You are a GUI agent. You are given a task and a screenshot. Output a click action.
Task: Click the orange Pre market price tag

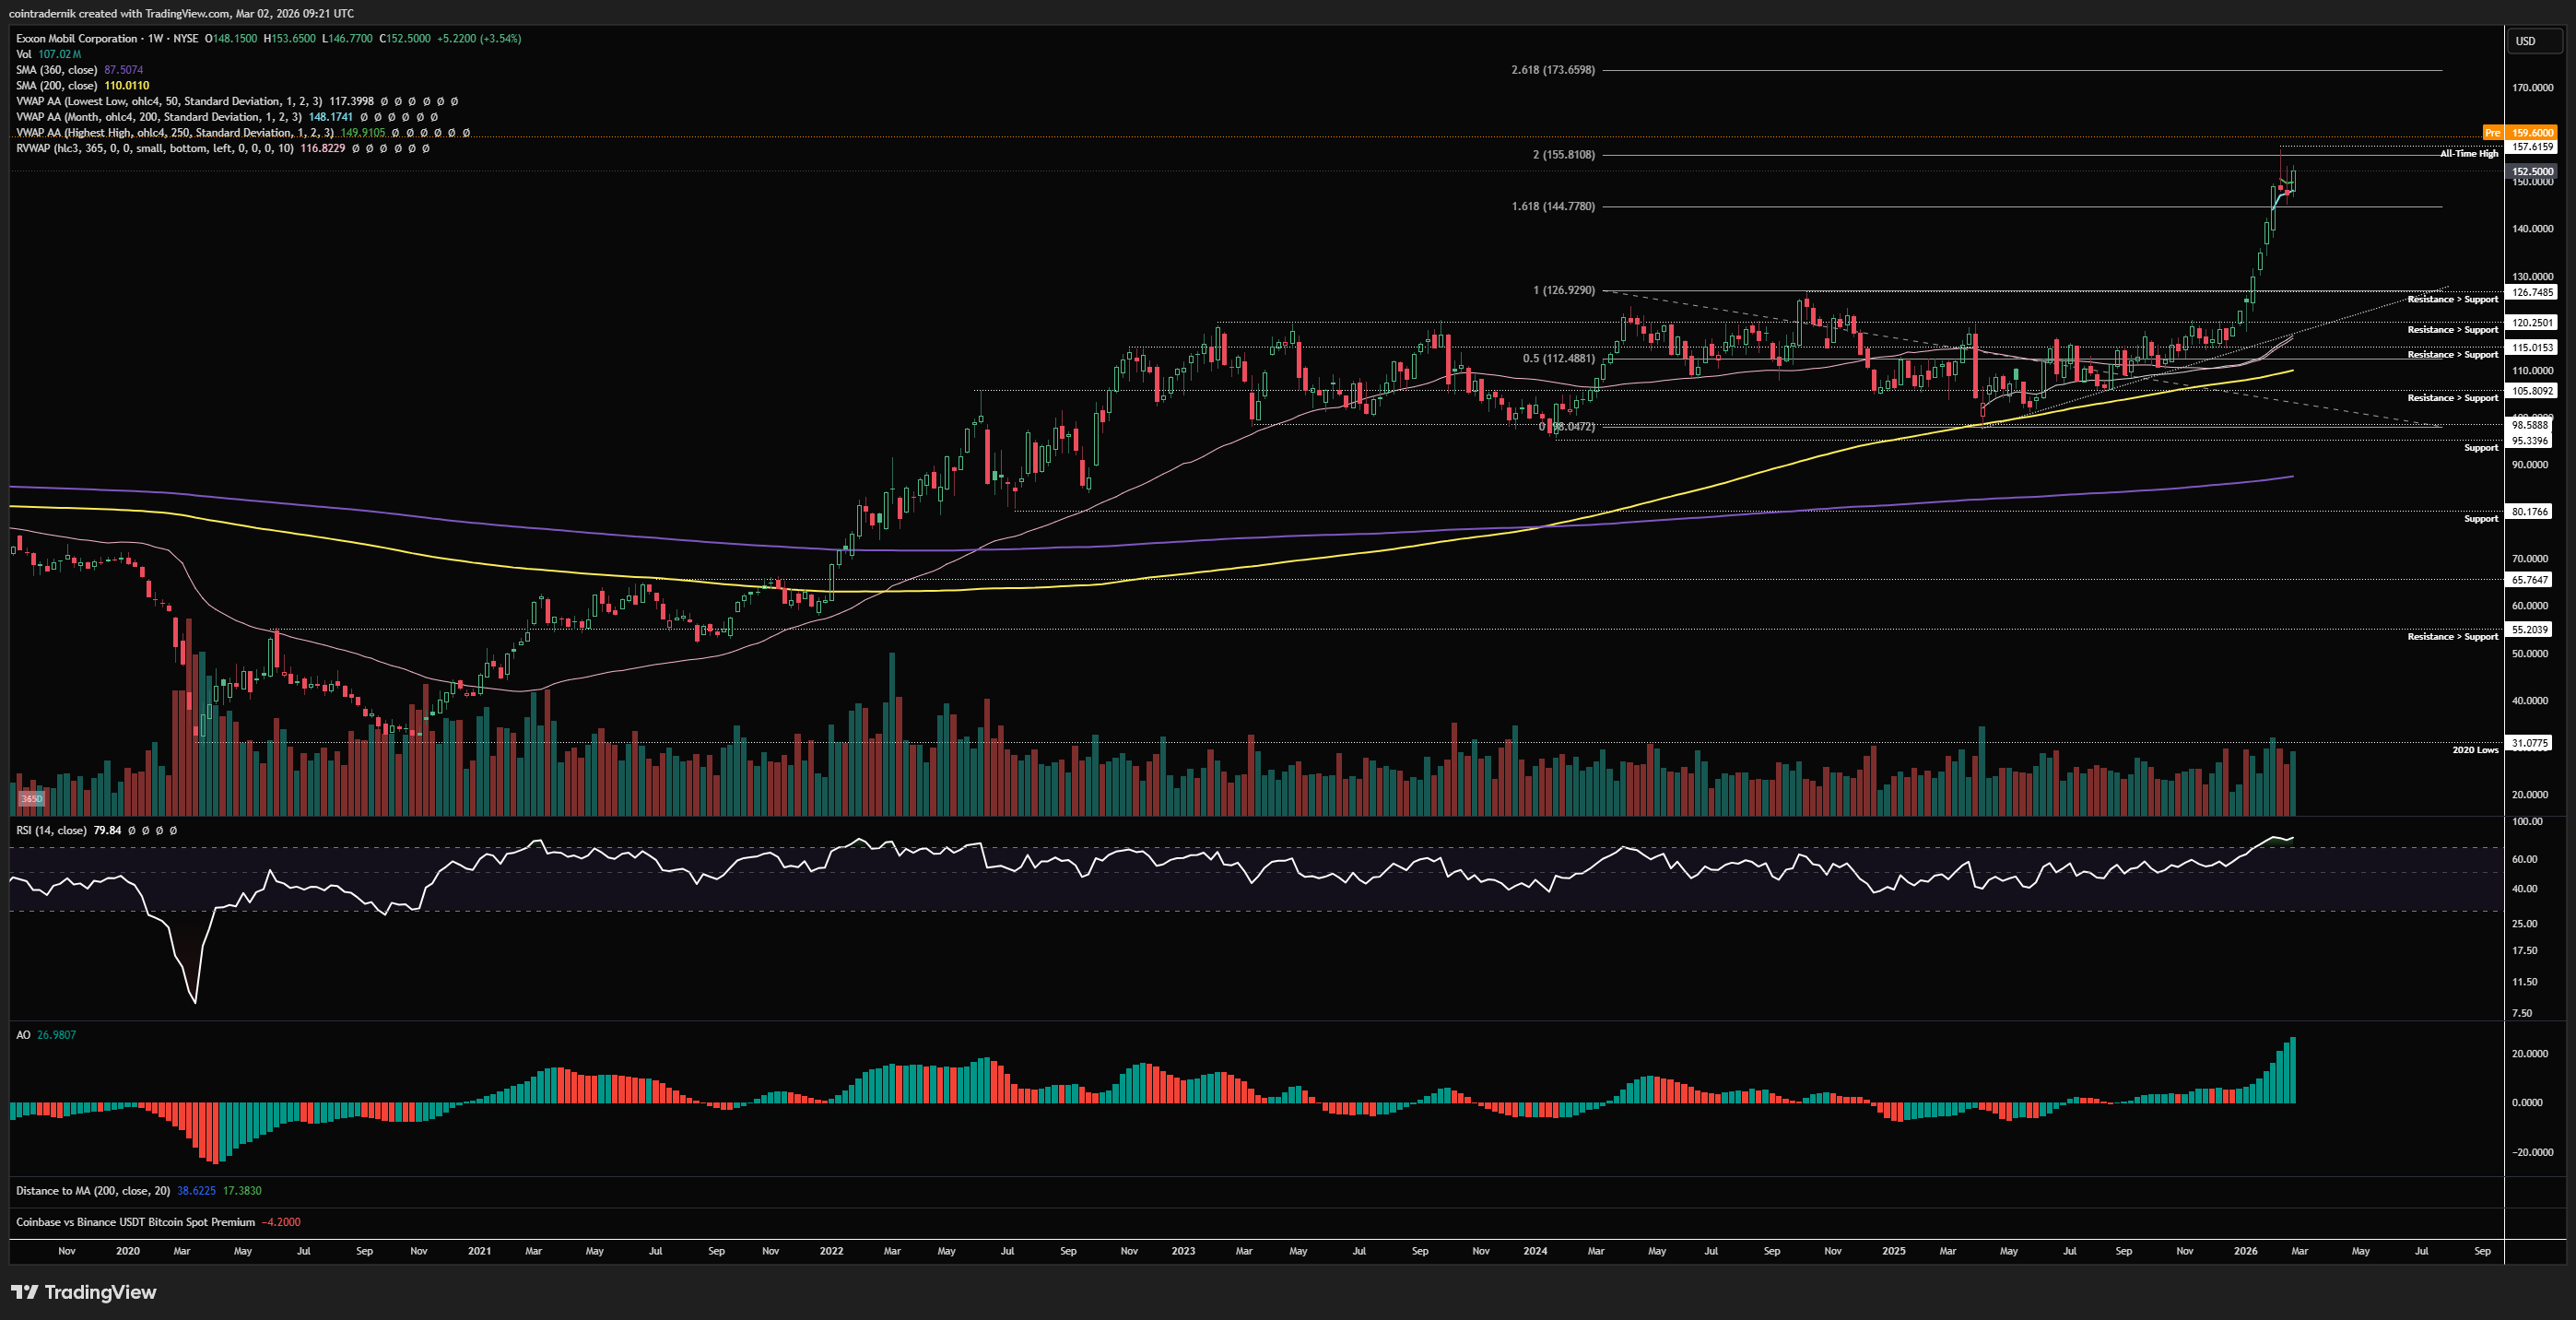pyautogui.click(x=2520, y=132)
